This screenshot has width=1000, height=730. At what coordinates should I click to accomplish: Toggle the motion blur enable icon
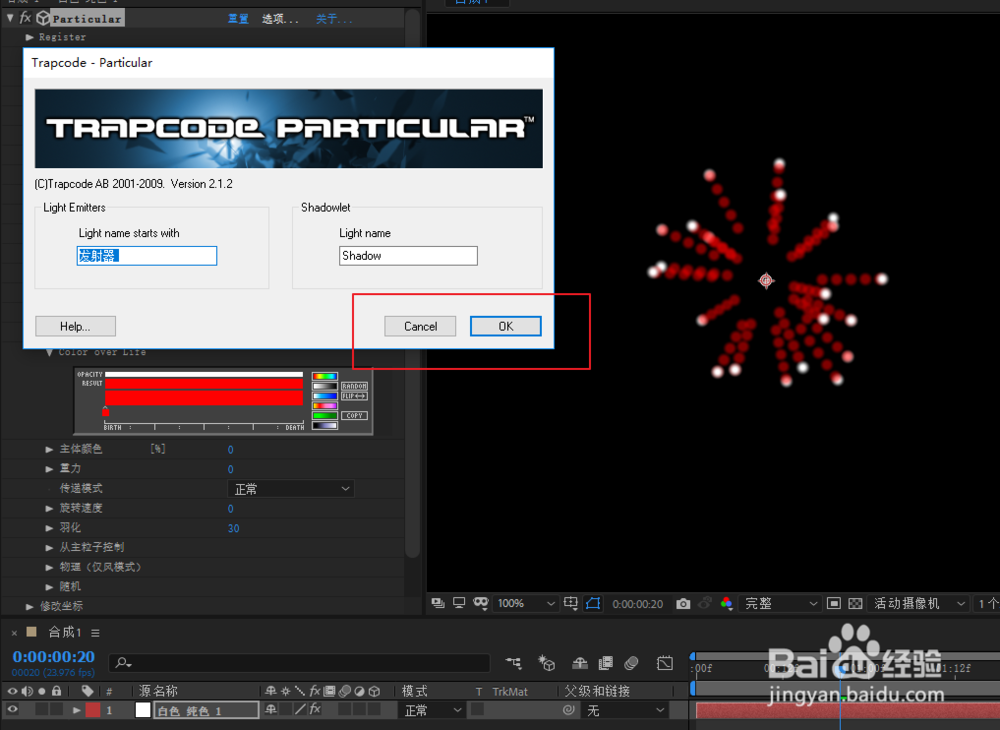pos(631,663)
